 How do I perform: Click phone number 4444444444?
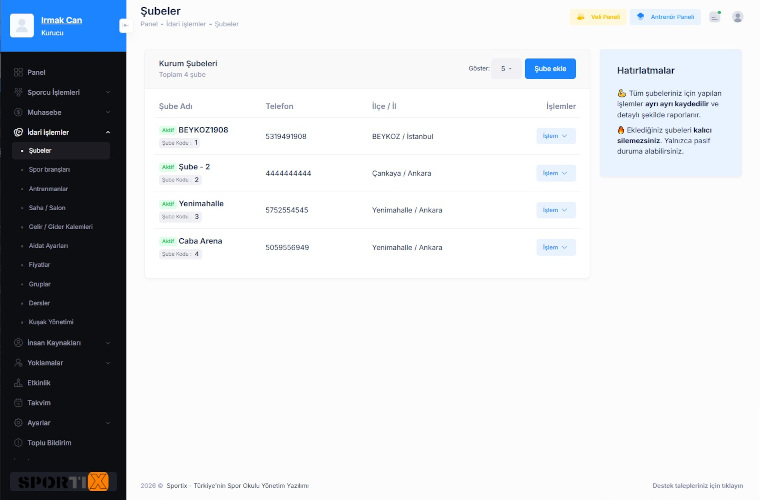pyautogui.click(x=288, y=173)
